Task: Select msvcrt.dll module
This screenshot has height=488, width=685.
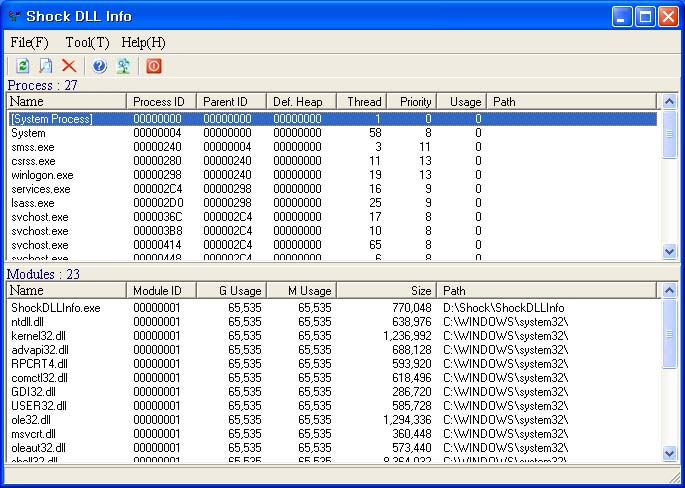Action: click(332, 434)
